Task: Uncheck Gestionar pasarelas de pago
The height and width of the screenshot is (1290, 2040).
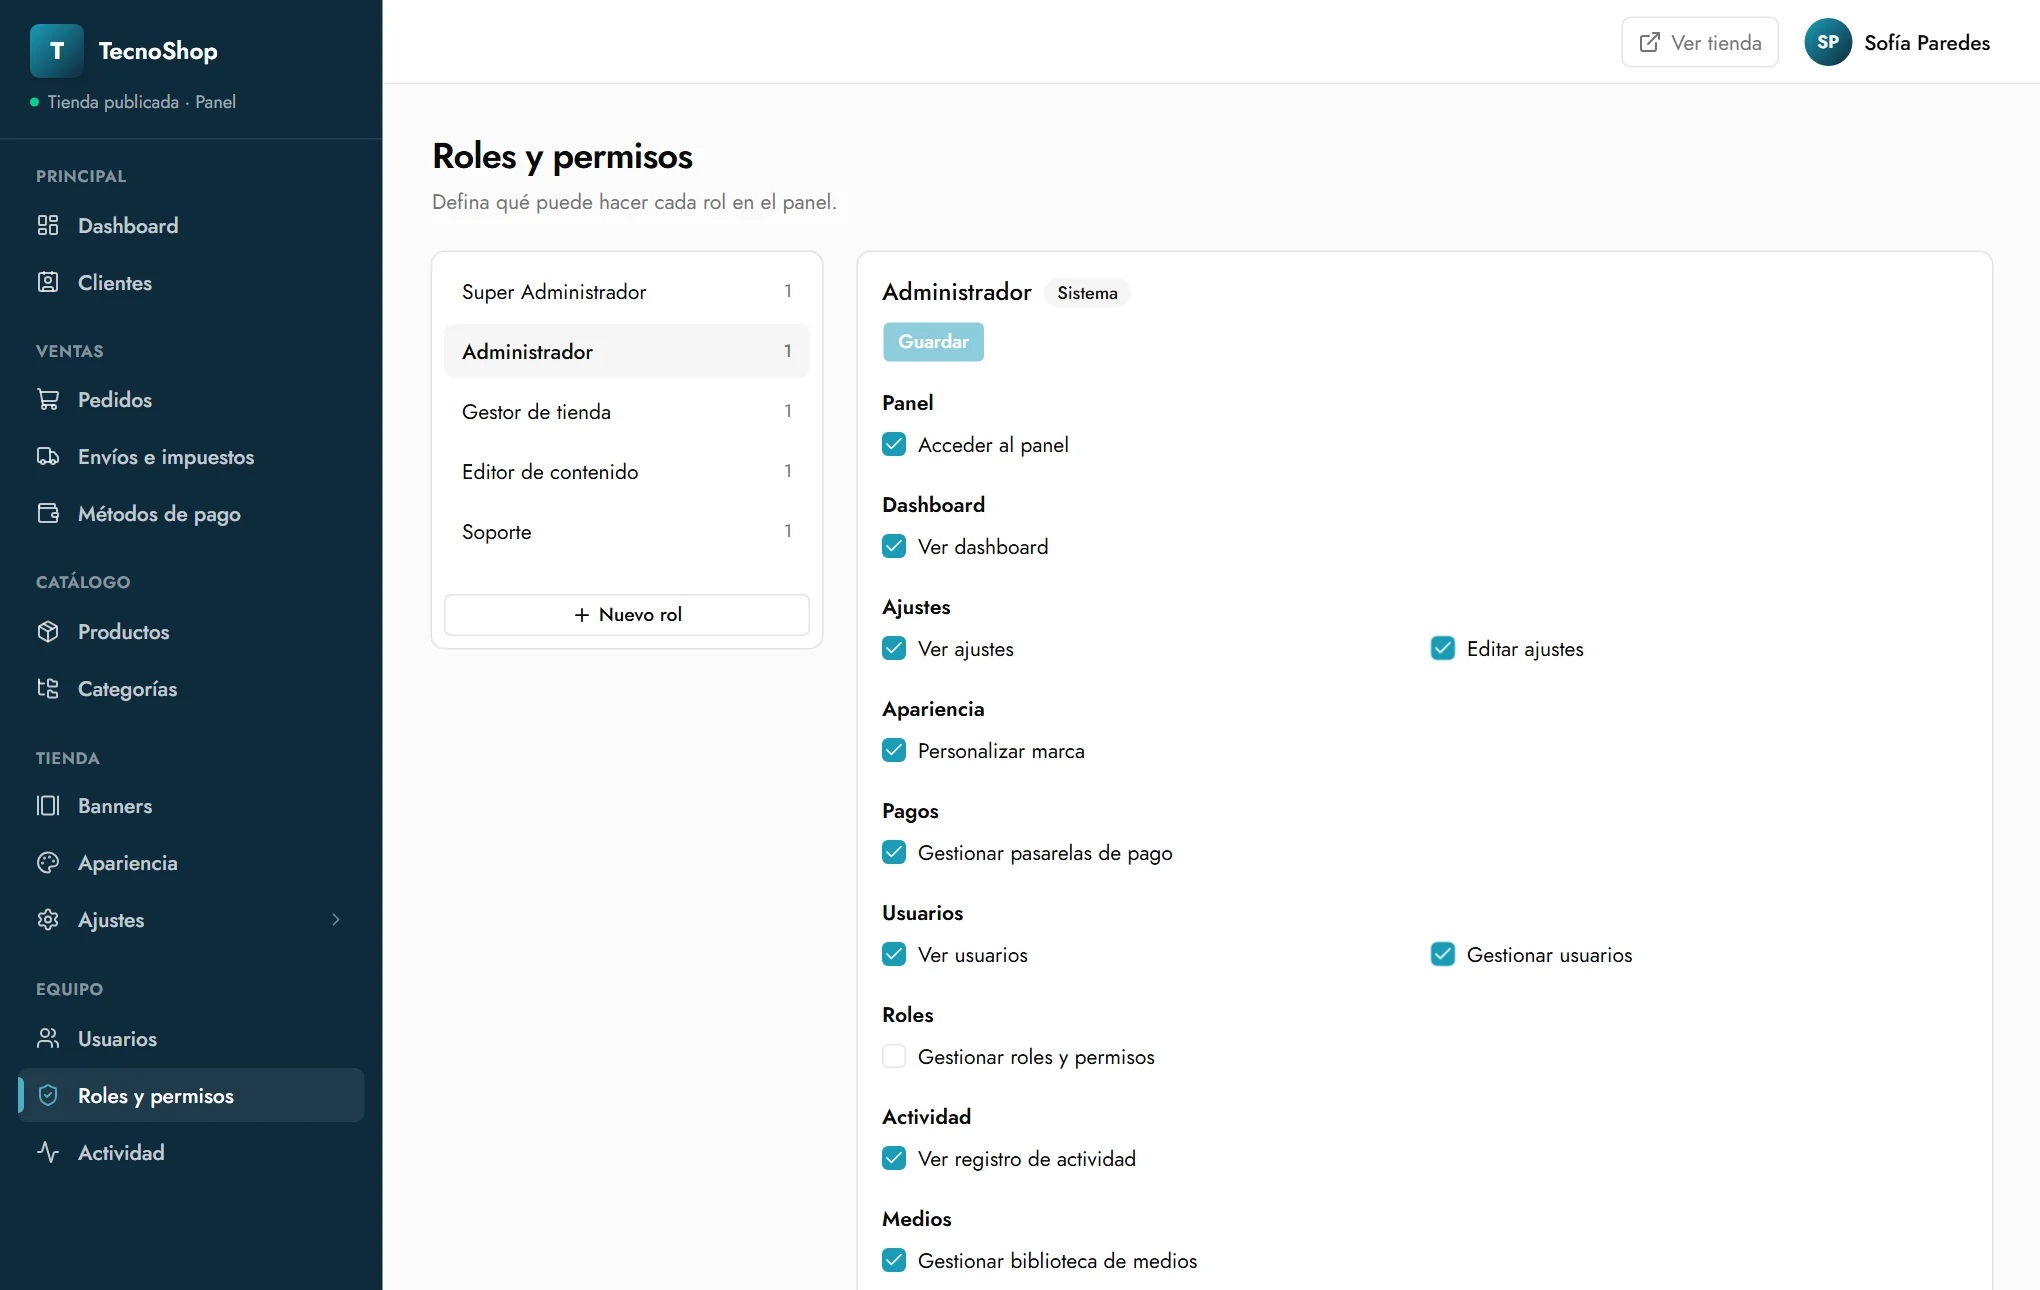Action: [894, 852]
